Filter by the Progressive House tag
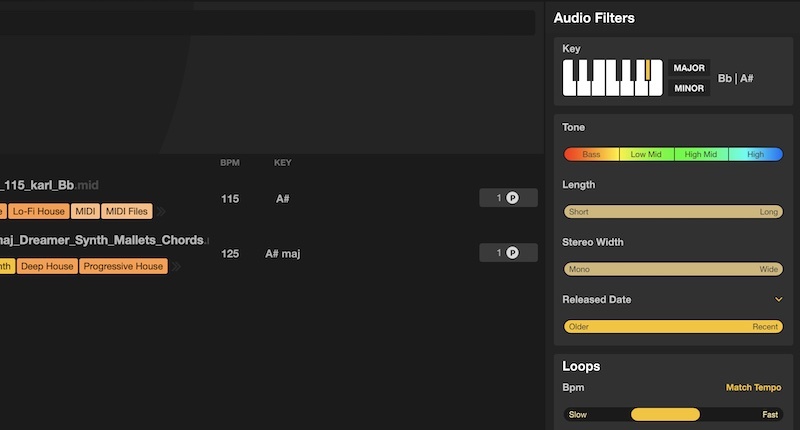 tap(123, 266)
